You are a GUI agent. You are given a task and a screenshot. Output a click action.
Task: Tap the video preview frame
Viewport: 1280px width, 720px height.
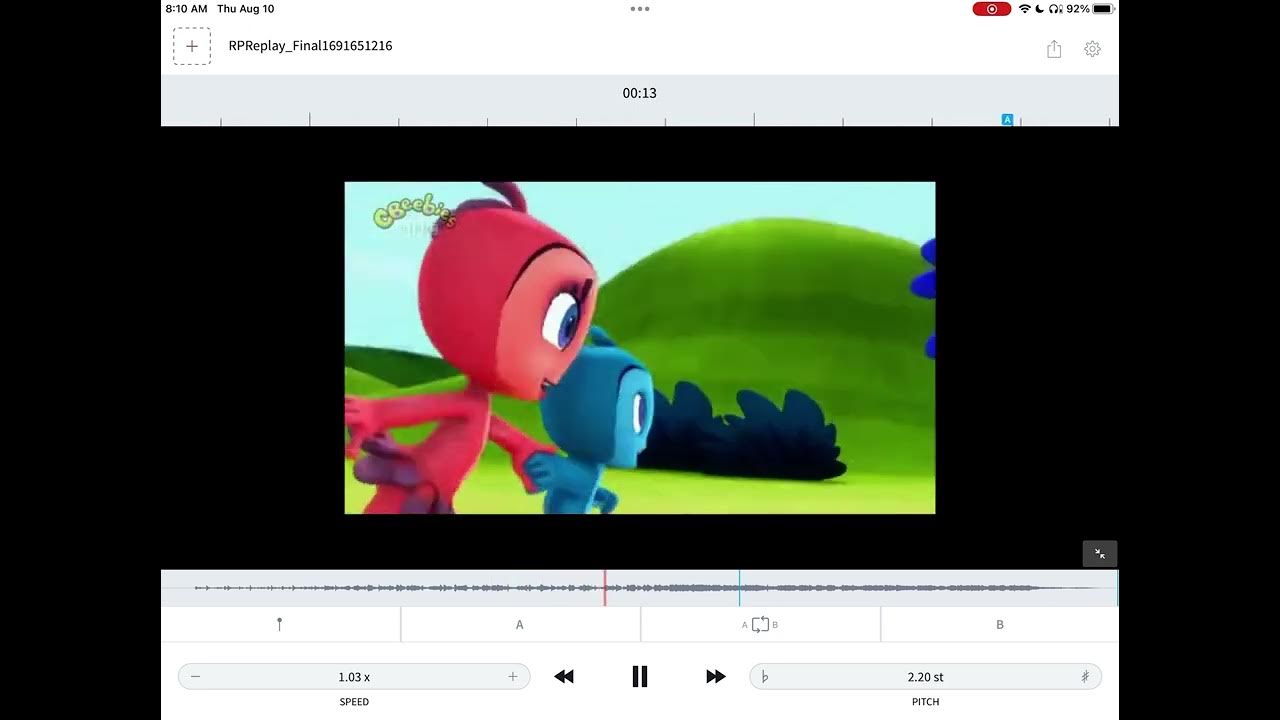(640, 348)
